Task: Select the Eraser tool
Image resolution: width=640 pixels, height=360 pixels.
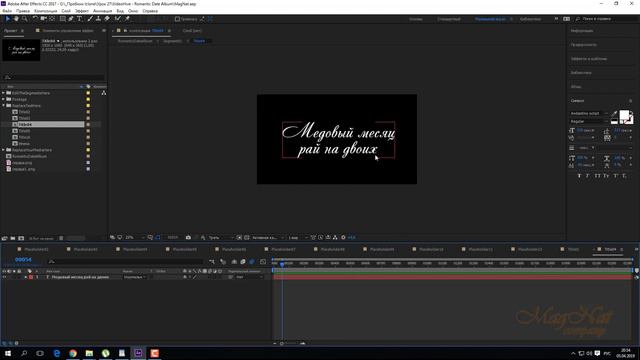Action: point(107,19)
